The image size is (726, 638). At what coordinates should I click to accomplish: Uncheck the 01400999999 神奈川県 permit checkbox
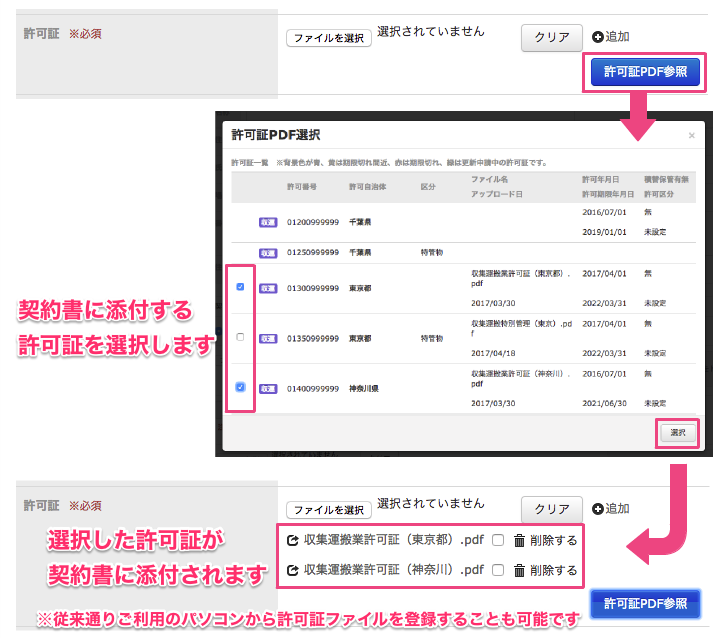tap(239, 387)
